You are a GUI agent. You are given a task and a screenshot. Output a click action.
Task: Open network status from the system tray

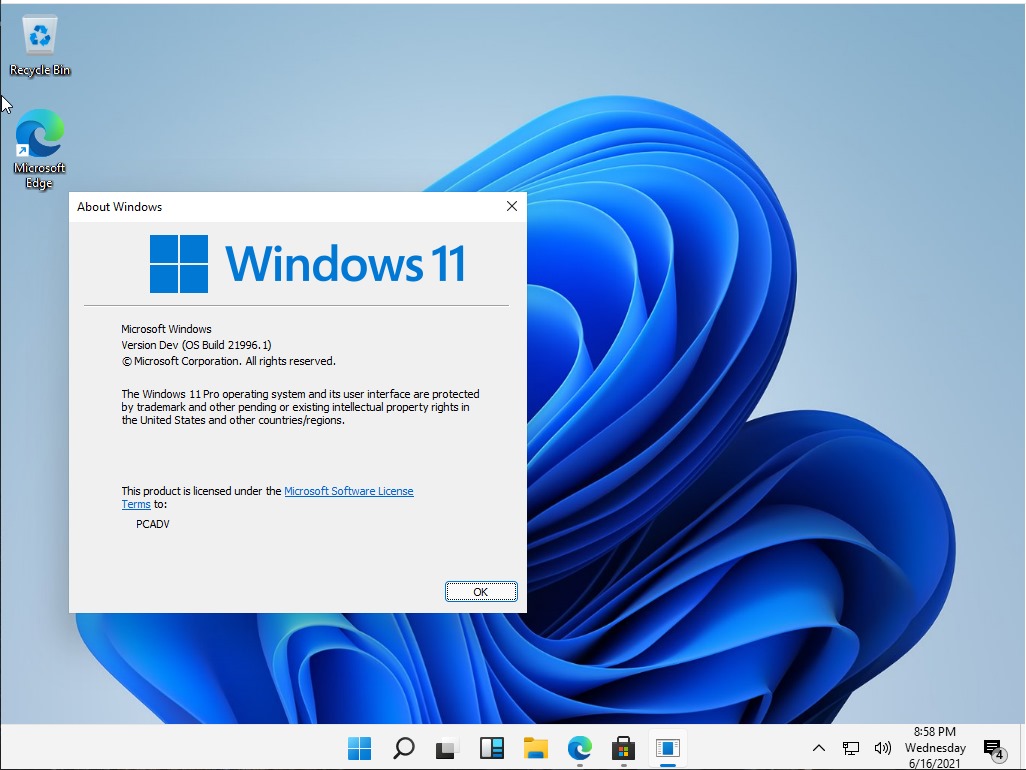coord(851,747)
